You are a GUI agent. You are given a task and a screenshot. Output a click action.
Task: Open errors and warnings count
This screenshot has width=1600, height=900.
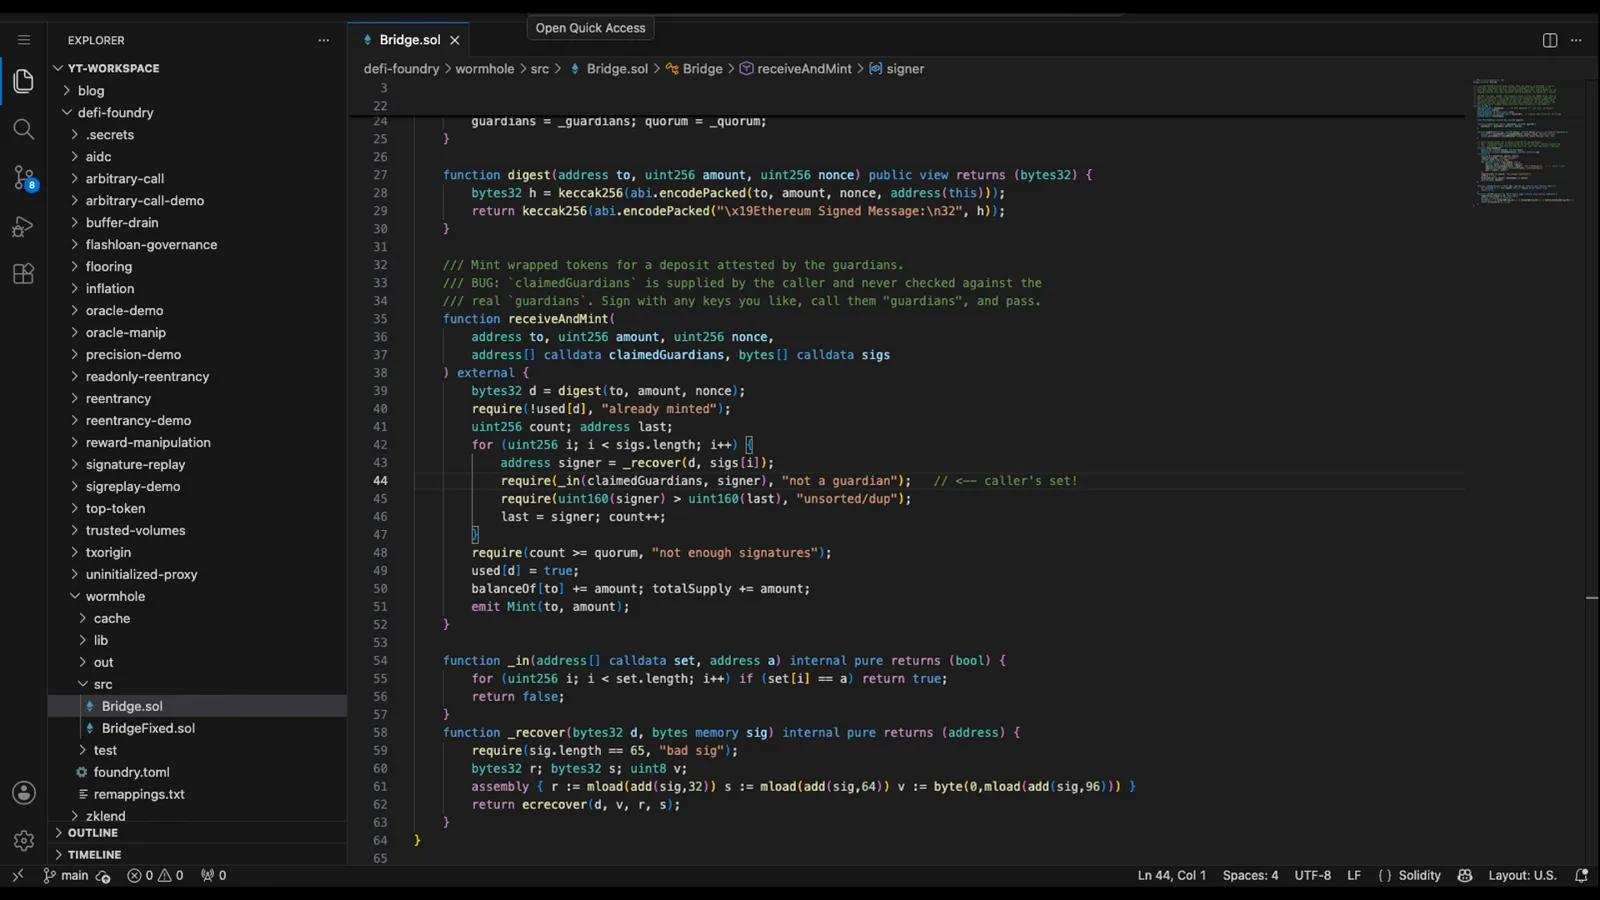click(x=155, y=875)
